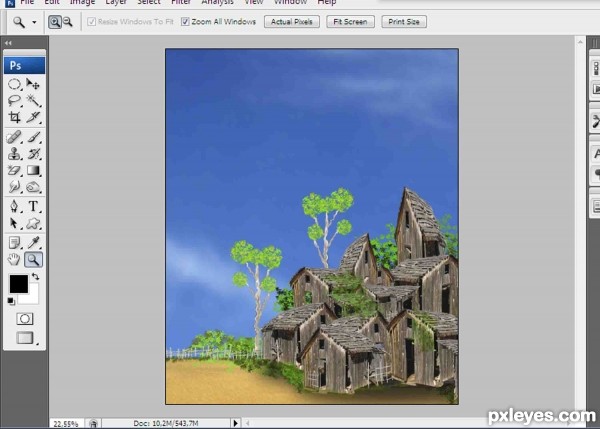Select the Crop tool
Screen dimensions: 600x429
pyautogui.click(x=14, y=117)
